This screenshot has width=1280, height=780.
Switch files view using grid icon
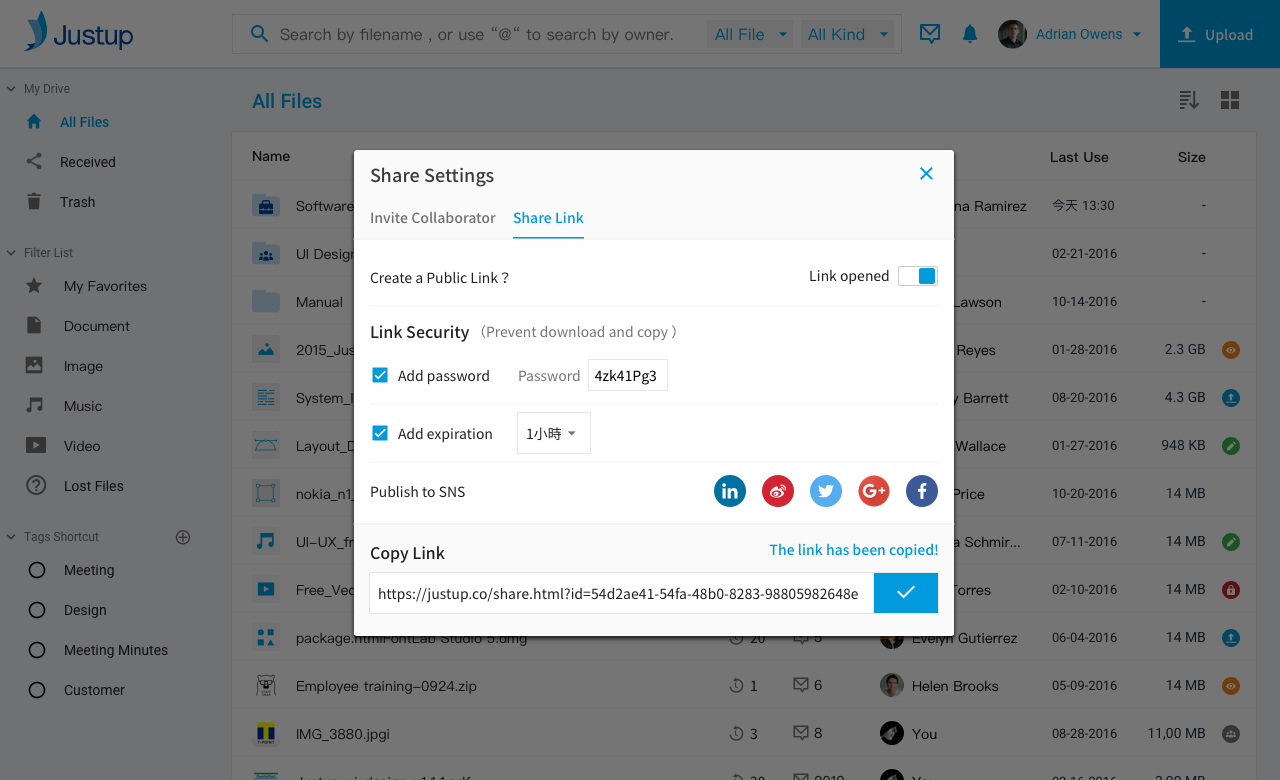(1230, 100)
